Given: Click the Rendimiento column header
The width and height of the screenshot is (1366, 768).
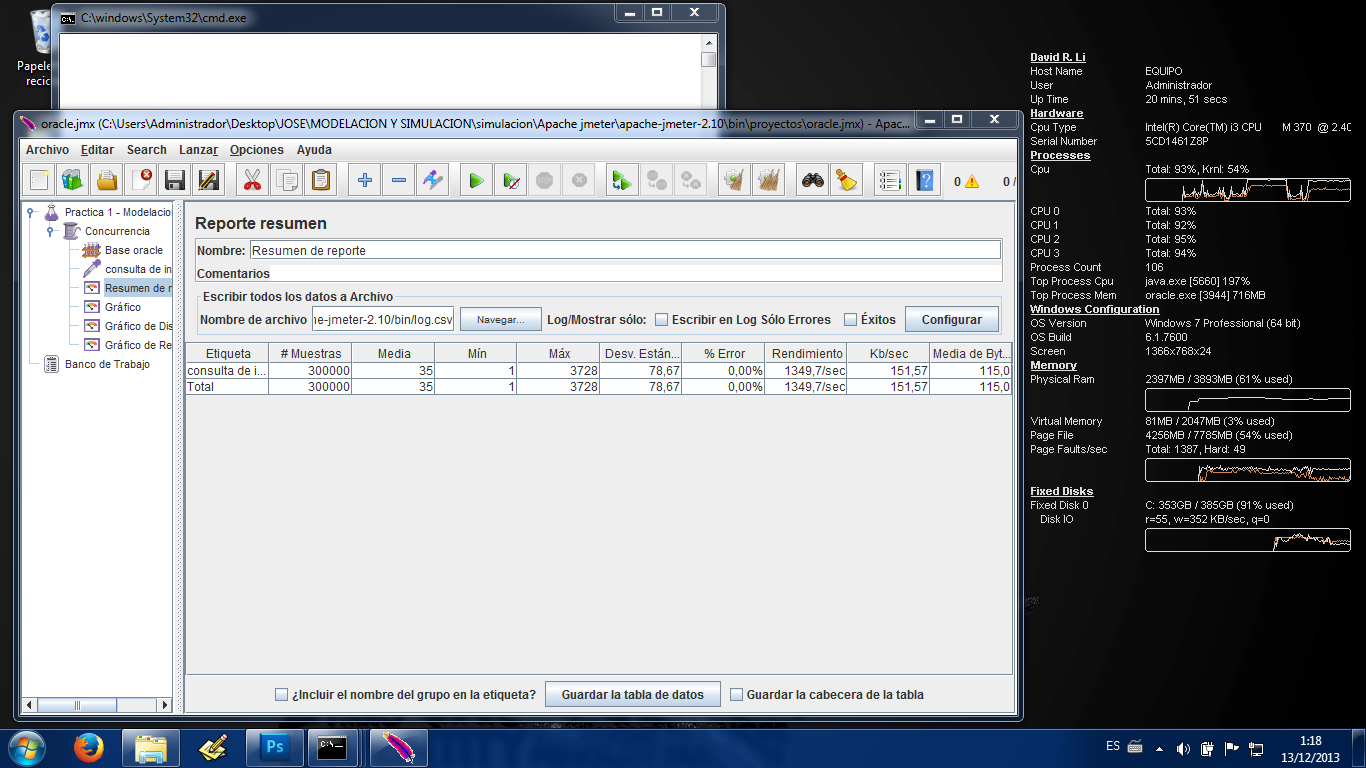Looking at the screenshot, I should (806, 353).
